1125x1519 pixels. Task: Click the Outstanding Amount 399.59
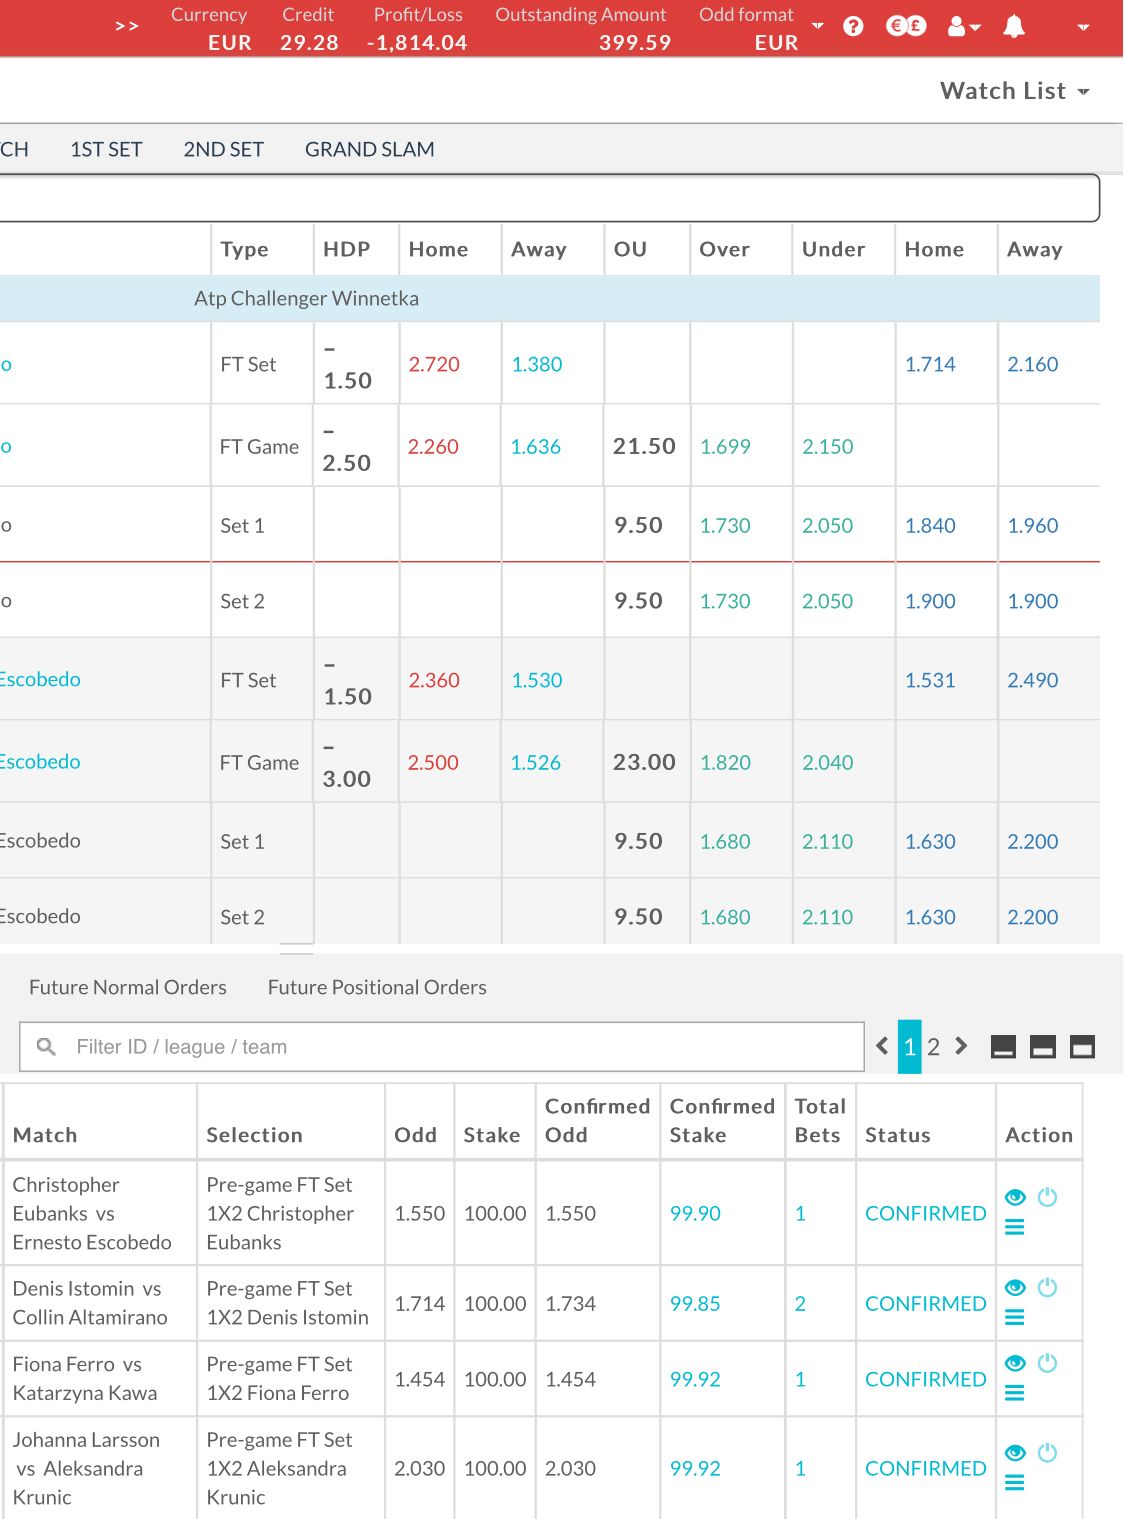[635, 43]
